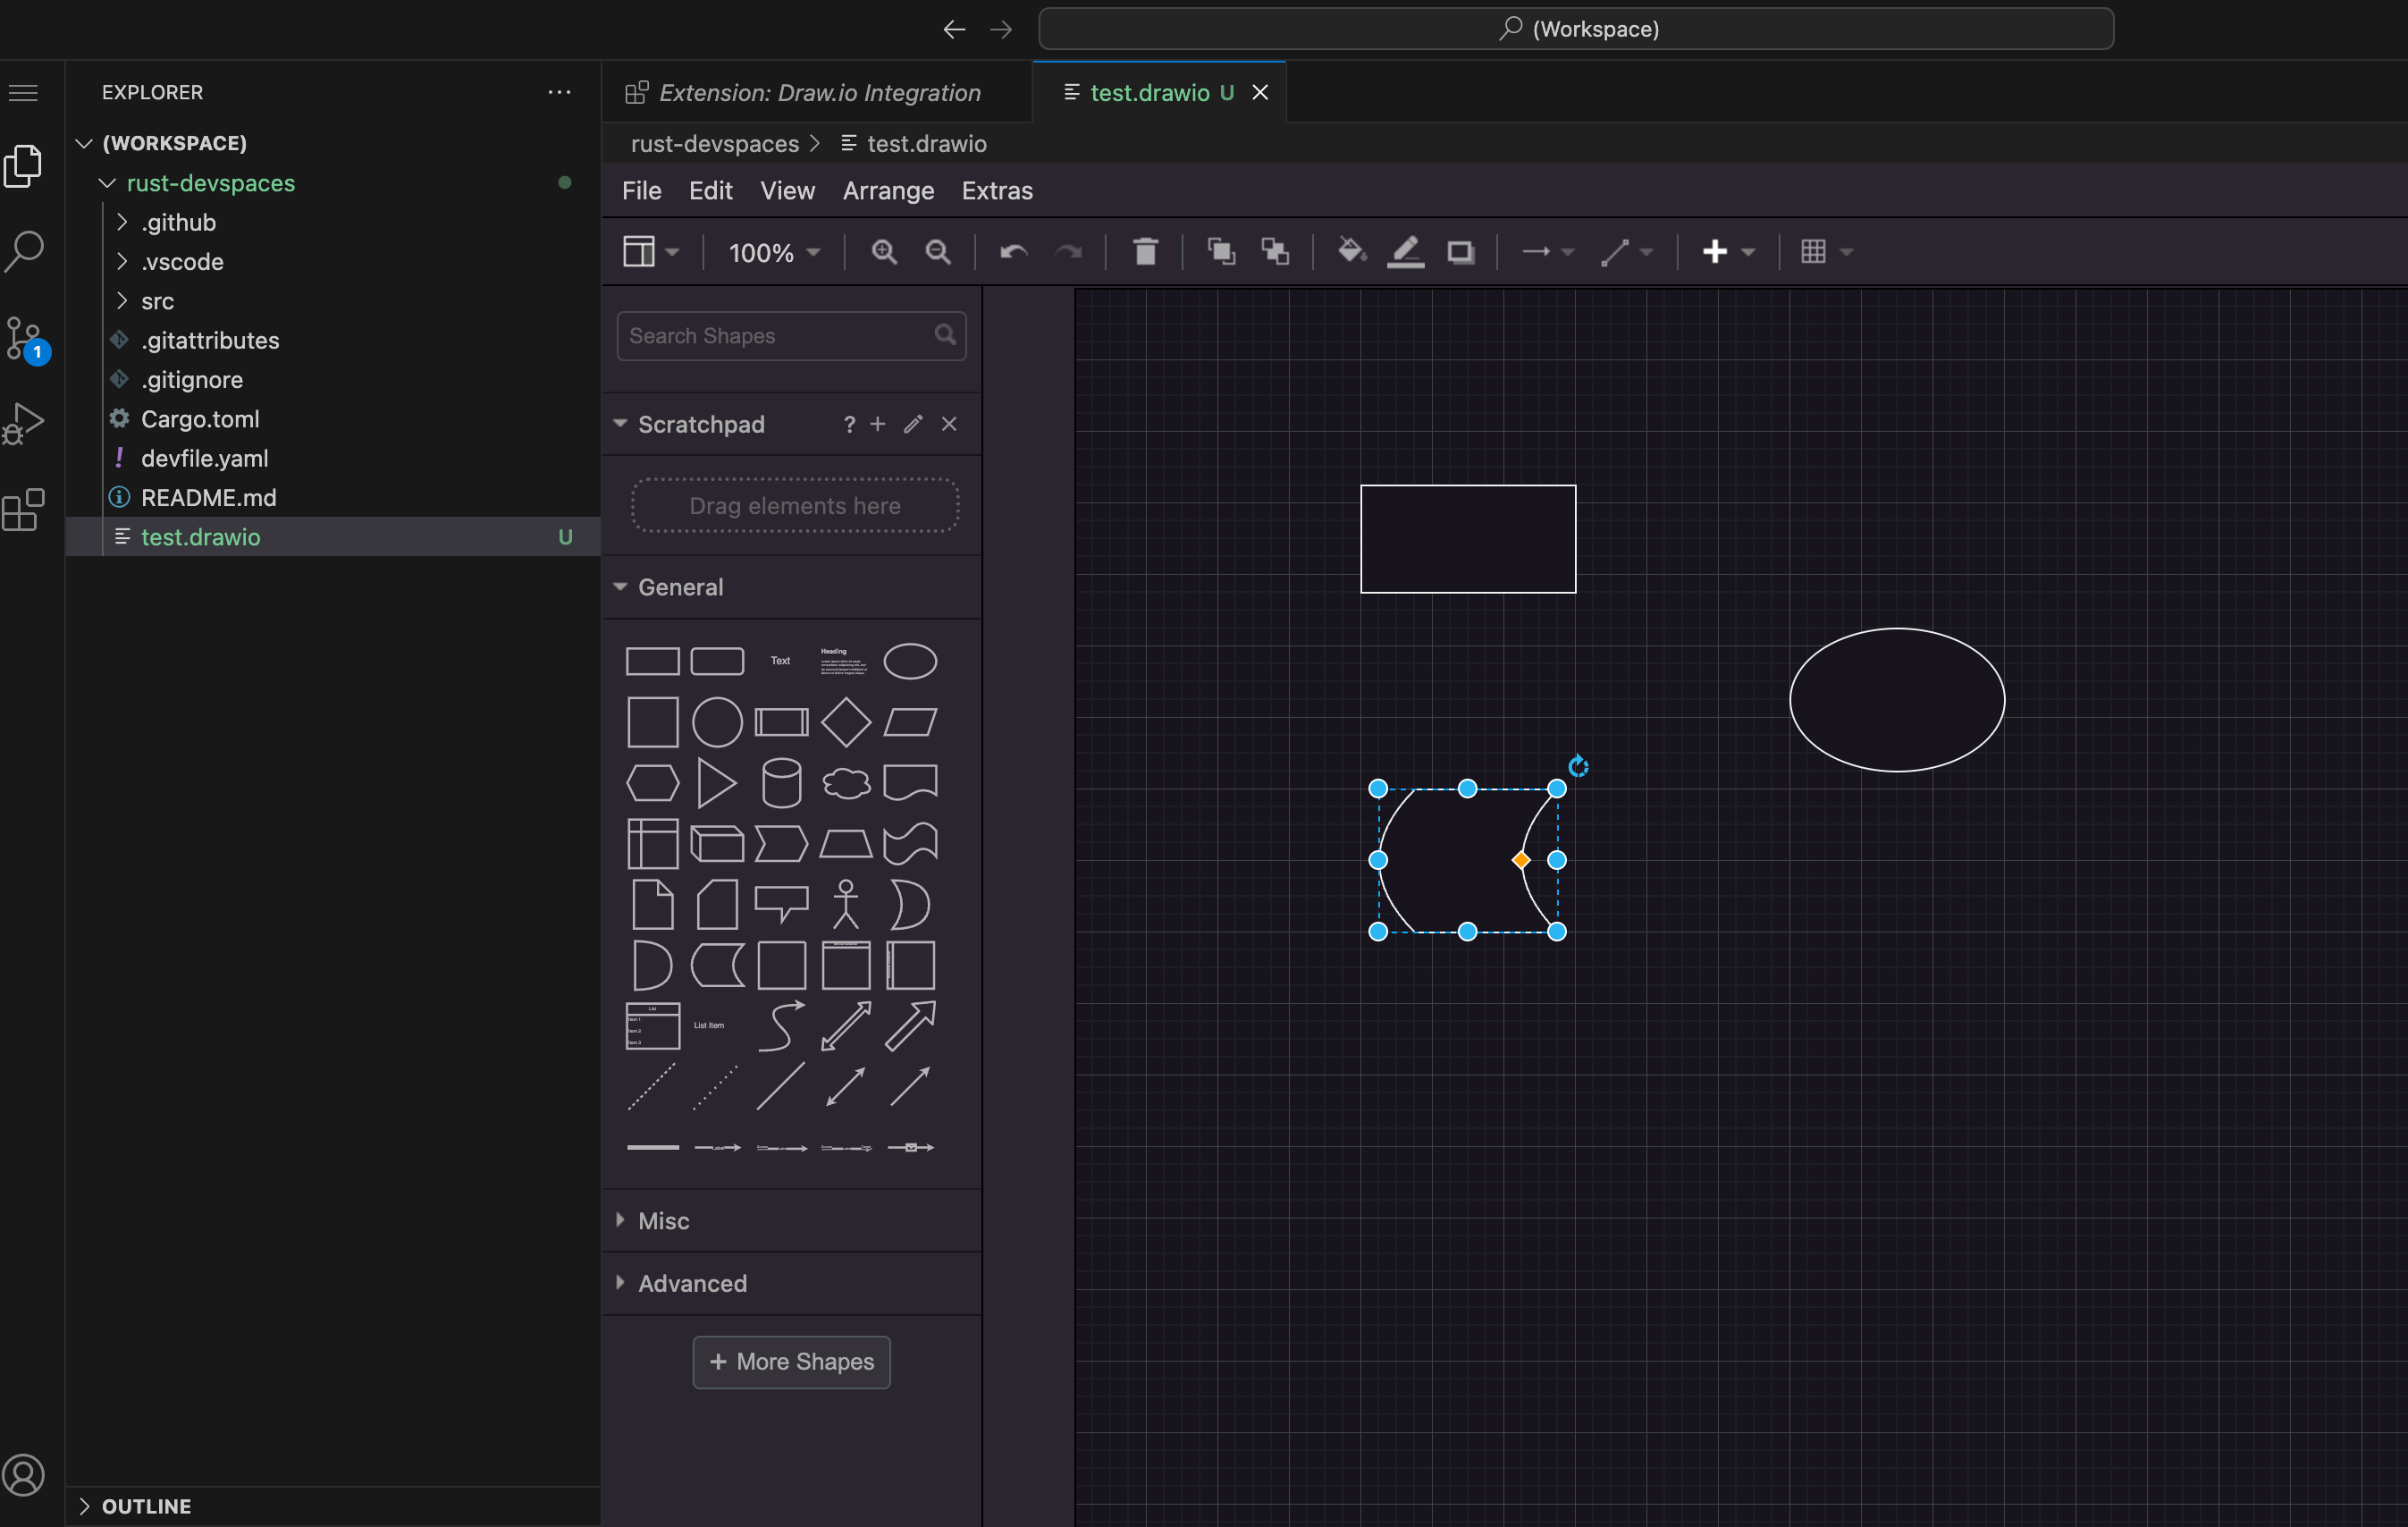Open the line color pencil tool
This screenshot has width=2408, height=1527.
coord(1406,252)
